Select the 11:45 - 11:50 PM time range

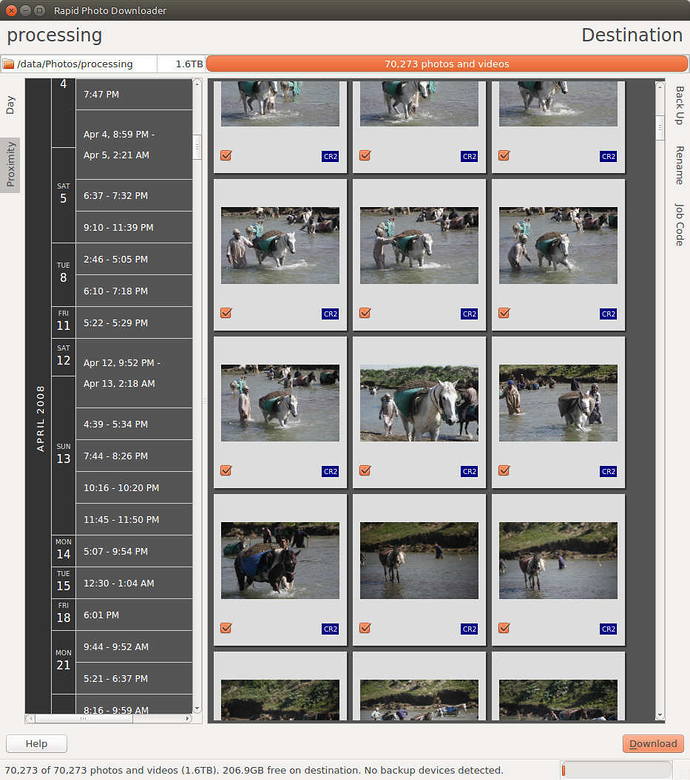134,520
